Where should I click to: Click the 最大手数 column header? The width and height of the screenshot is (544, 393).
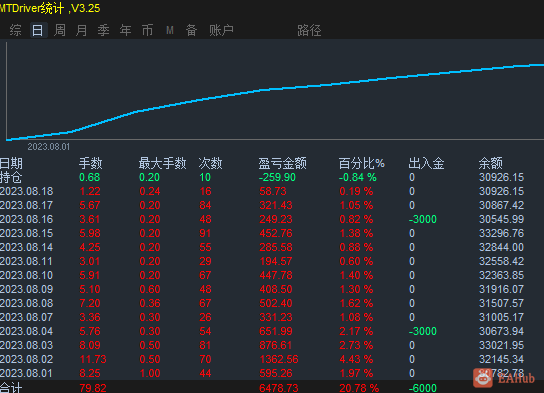tap(162, 163)
